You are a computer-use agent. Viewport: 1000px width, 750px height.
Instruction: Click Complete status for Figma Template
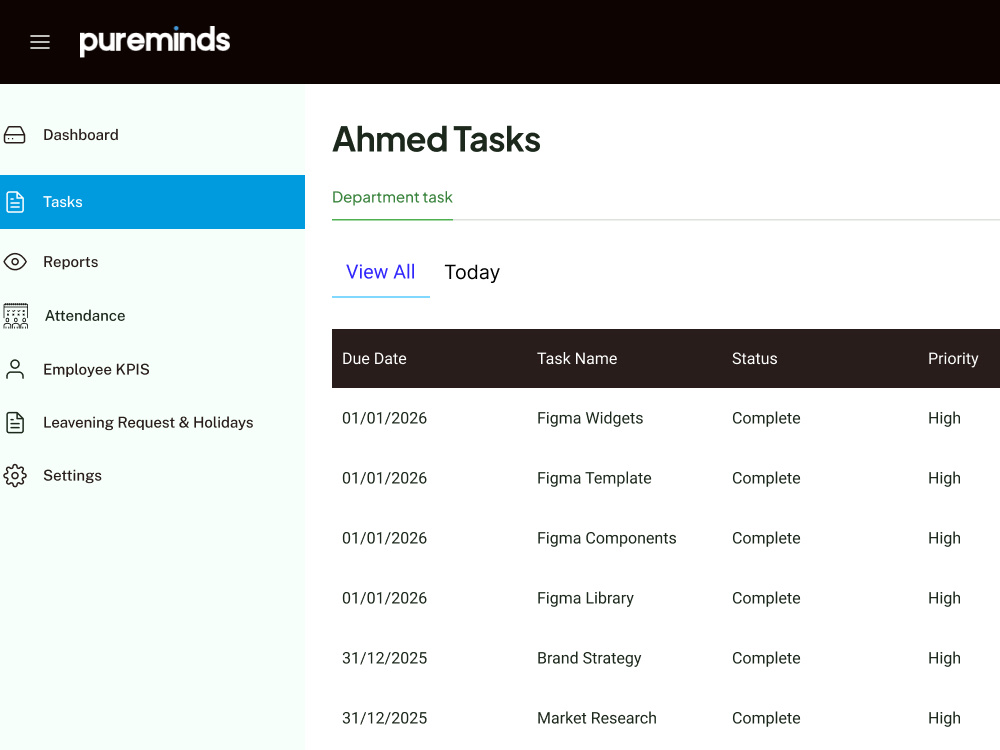point(766,478)
